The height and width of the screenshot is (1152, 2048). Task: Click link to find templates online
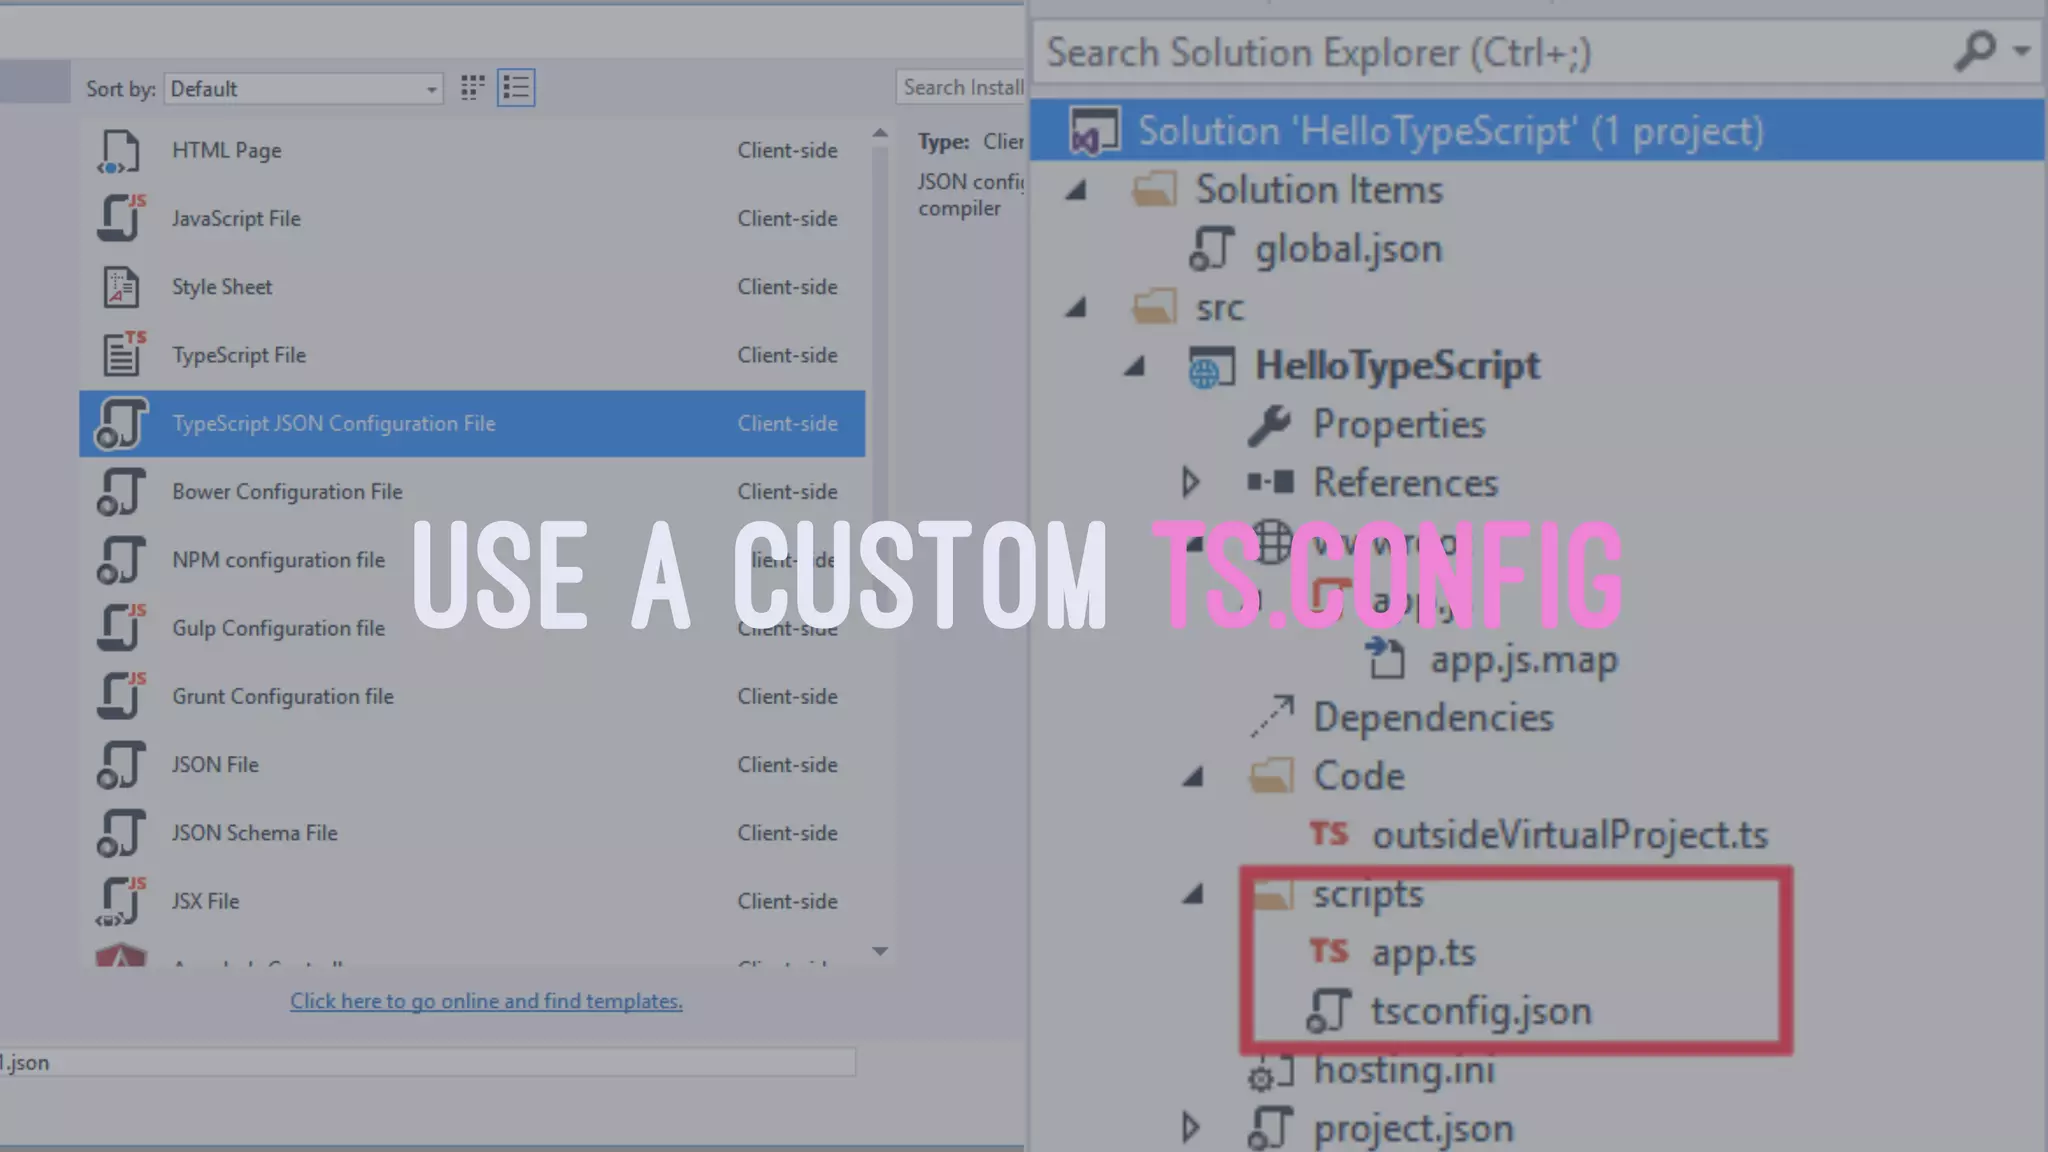coord(486,1001)
